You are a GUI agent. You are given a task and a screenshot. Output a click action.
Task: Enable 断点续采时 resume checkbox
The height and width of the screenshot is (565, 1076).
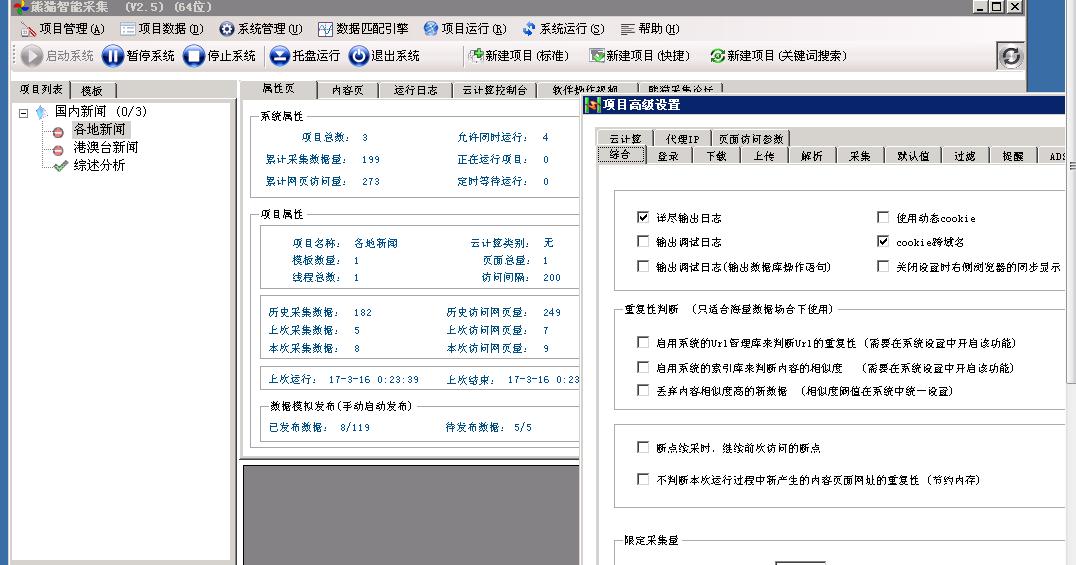(x=643, y=448)
